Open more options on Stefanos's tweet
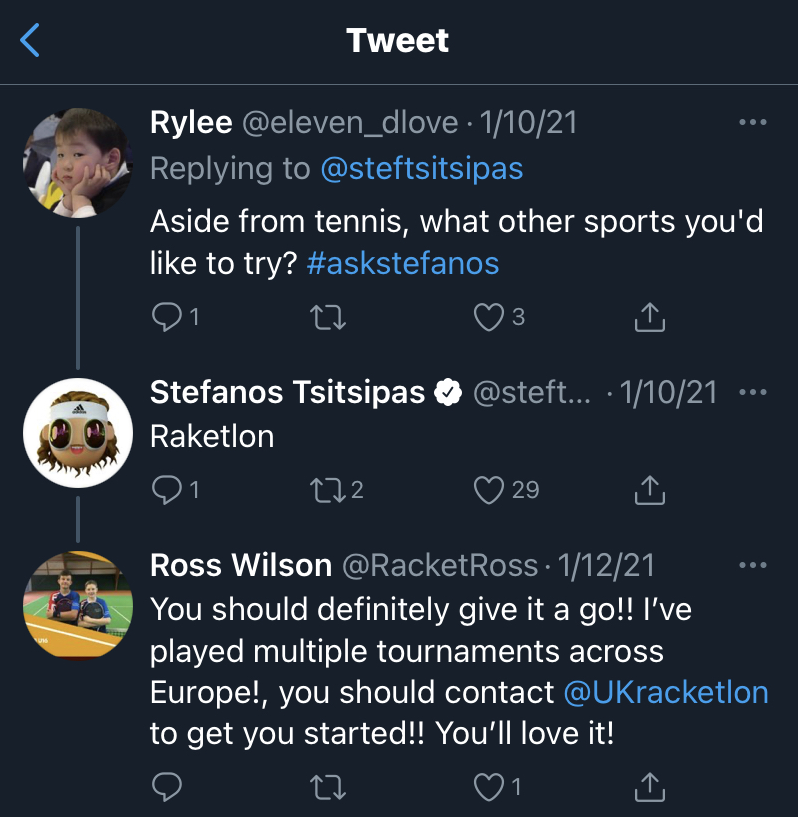 pos(751,393)
